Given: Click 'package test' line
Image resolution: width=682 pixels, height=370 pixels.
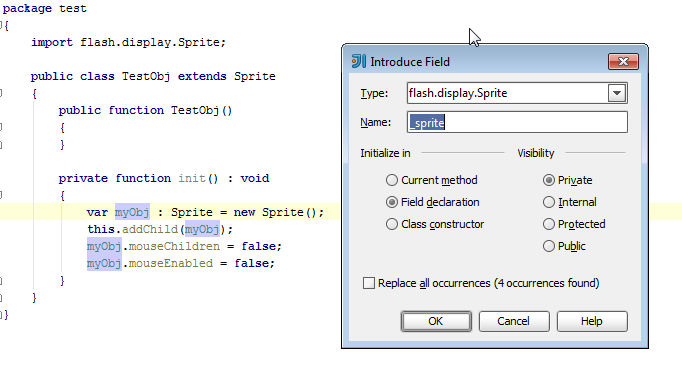Looking at the screenshot, I should (x=44, y=8).
